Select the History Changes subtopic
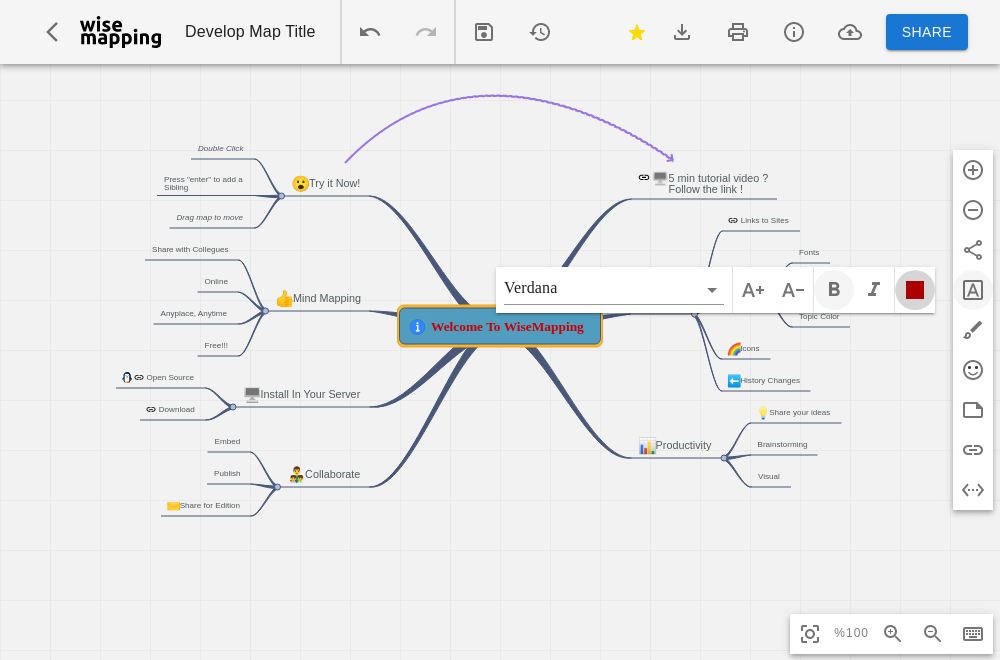Screen dimensions: 1000x660 pos(770,381)
